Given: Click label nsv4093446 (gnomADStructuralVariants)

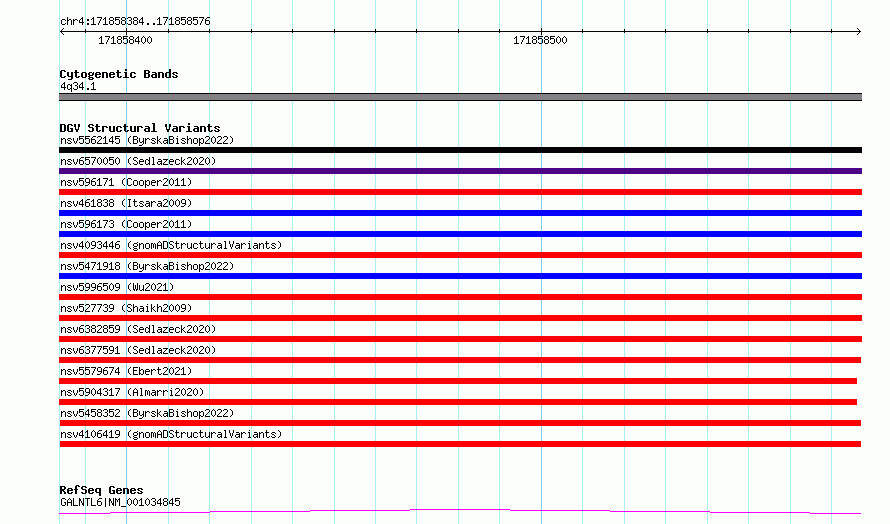Looking at the screenshot, I should (171, 245).
